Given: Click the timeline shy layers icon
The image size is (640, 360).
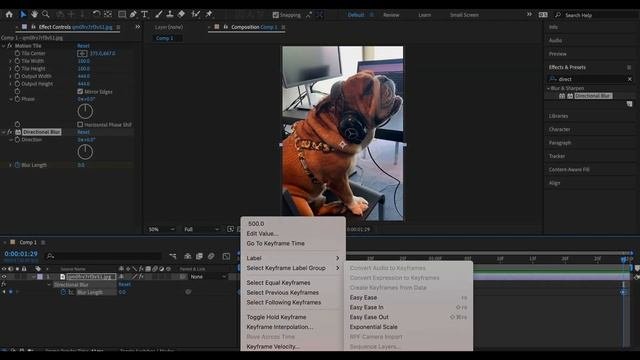Looking at the screenshot, I should pyautogui.click(x=188, y=256).
